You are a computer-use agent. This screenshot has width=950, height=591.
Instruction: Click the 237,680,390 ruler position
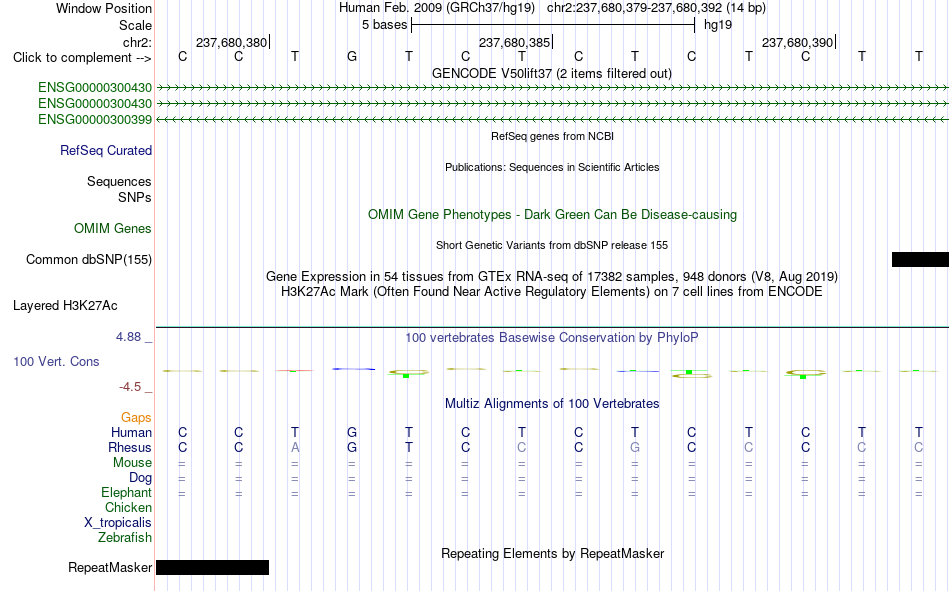(x=797, y=42)
